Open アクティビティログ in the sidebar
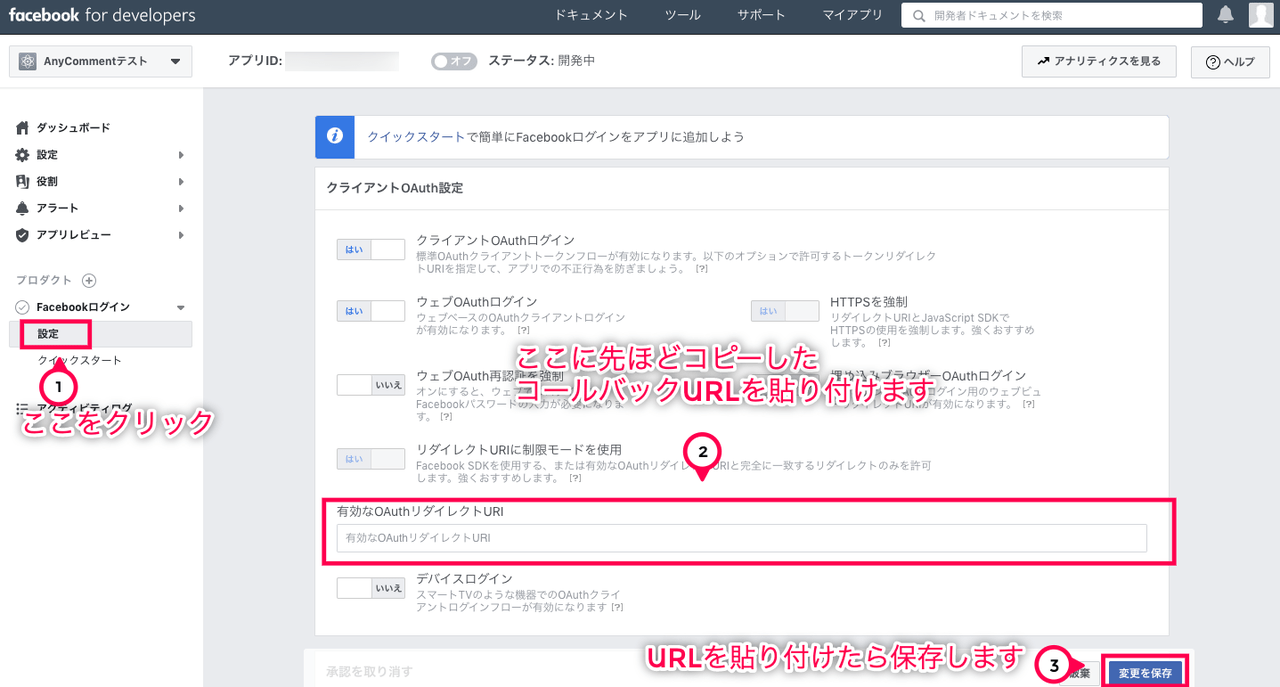Viewport: 1280px width, 687px height. click(x=84, y=408)
